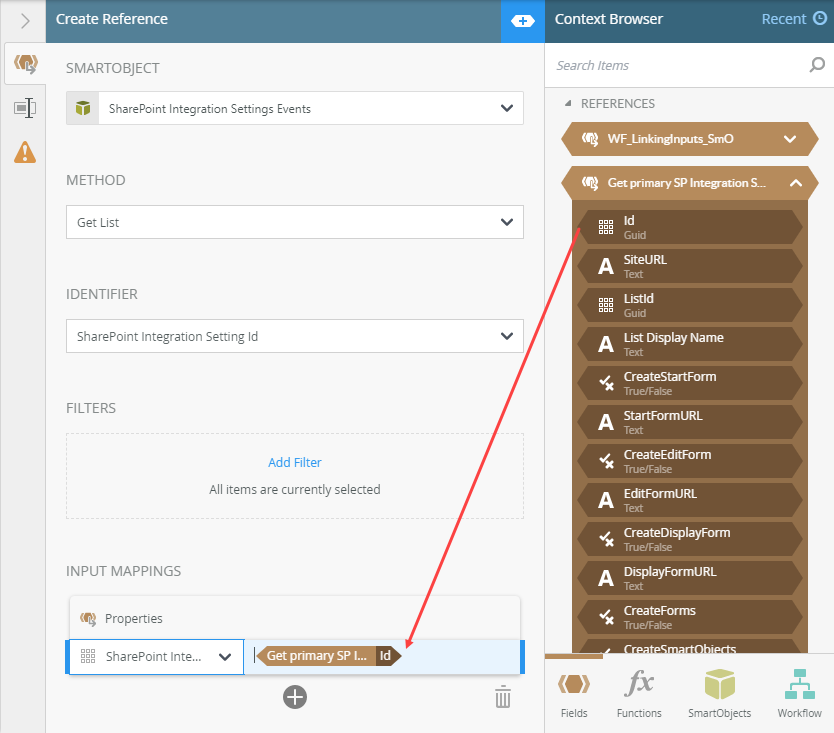Delete the mapping with the trash icon
This screenshot has width=834, height=733.
click(503, 697)
